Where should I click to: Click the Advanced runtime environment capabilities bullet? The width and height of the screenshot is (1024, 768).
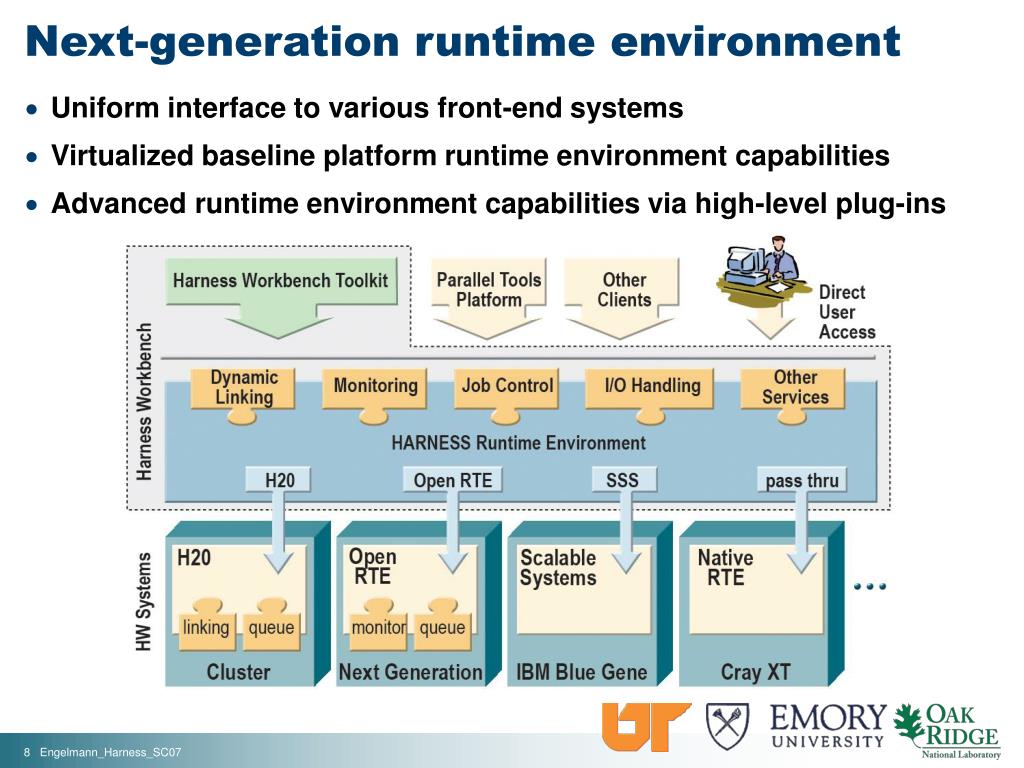coord(498,203)
